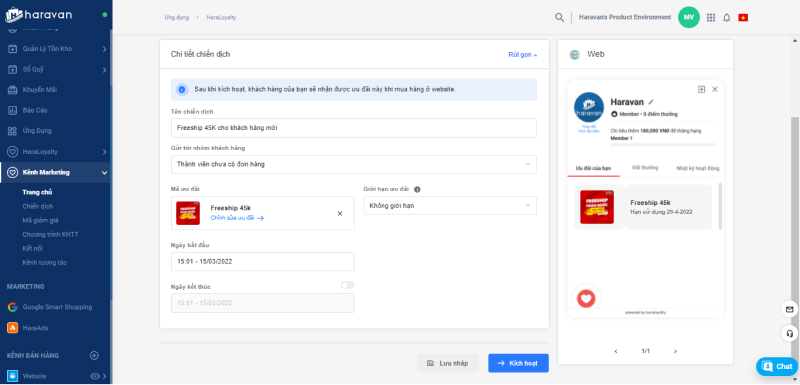The image size is (800, 385).
Task: Click the Haravan profile avatar in preview
Action: [589, 107]
